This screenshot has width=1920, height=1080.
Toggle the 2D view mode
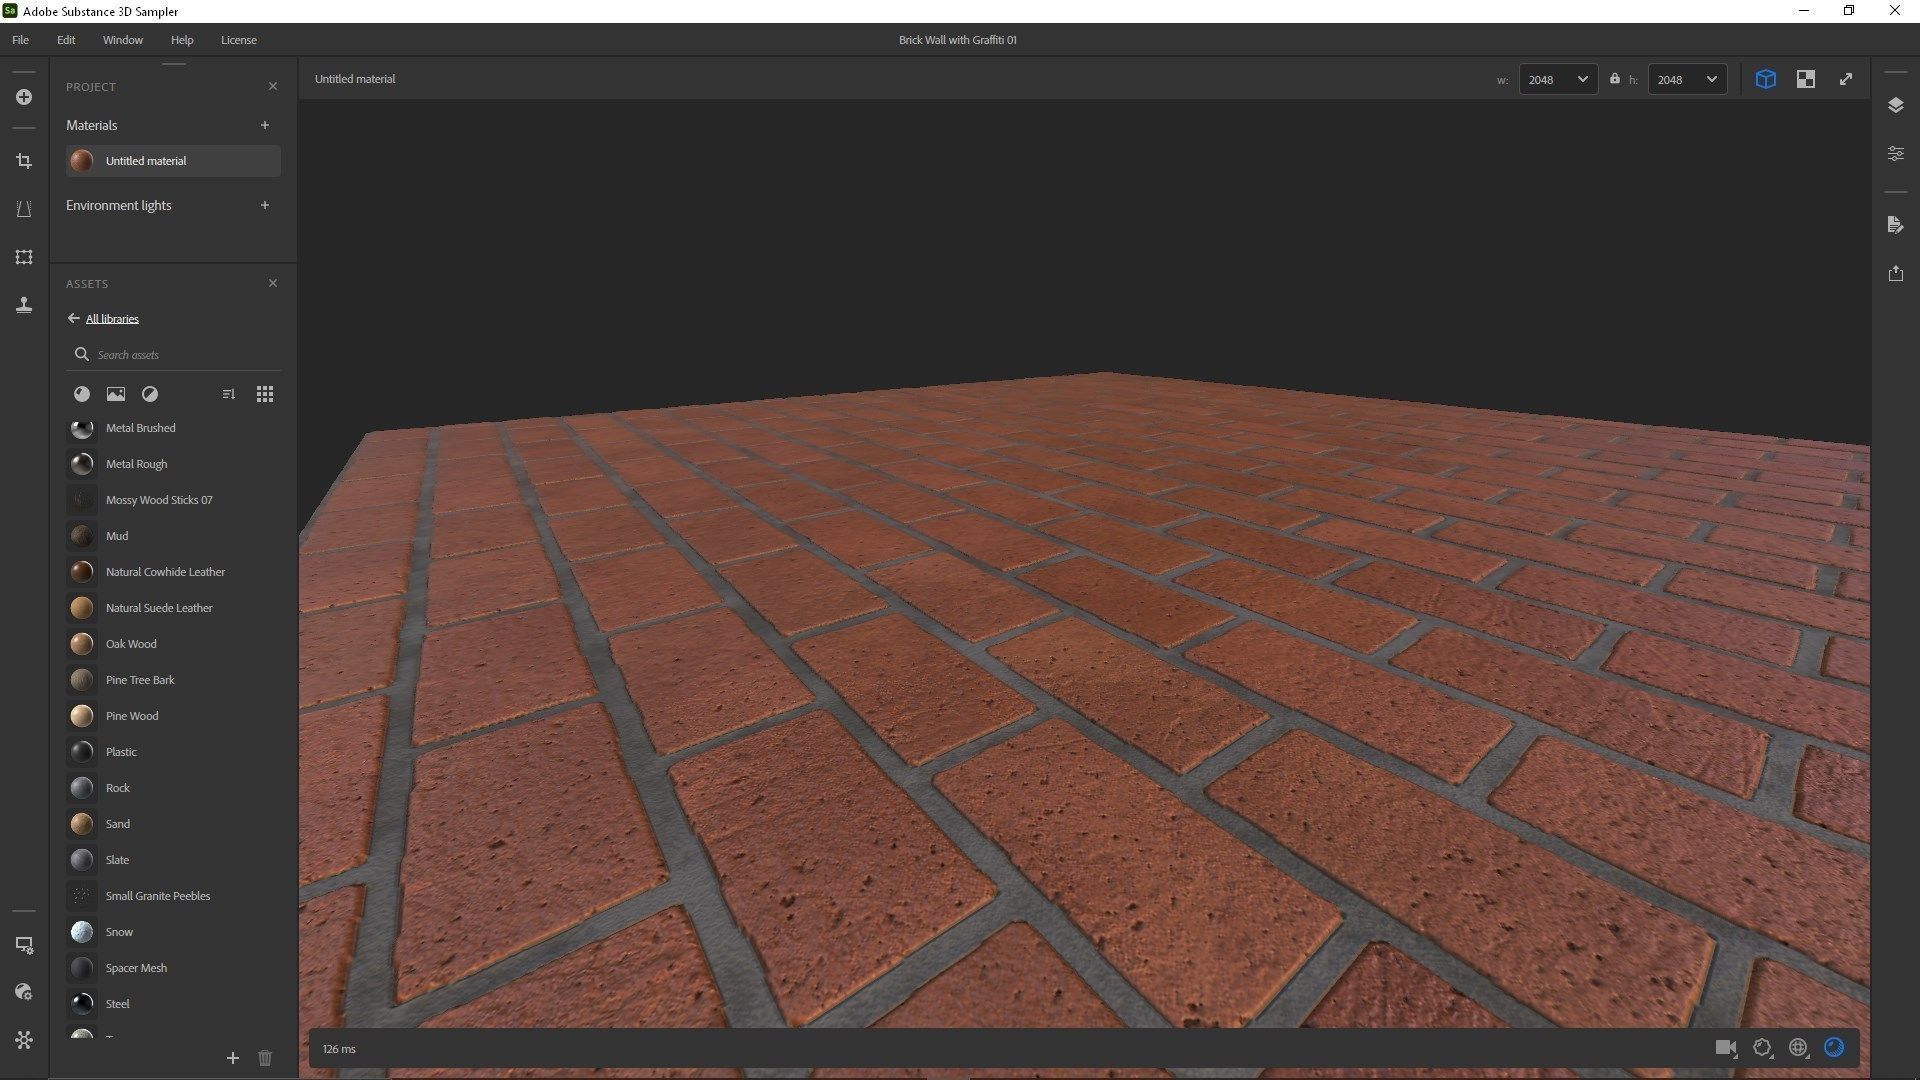tap(1805, 79)
